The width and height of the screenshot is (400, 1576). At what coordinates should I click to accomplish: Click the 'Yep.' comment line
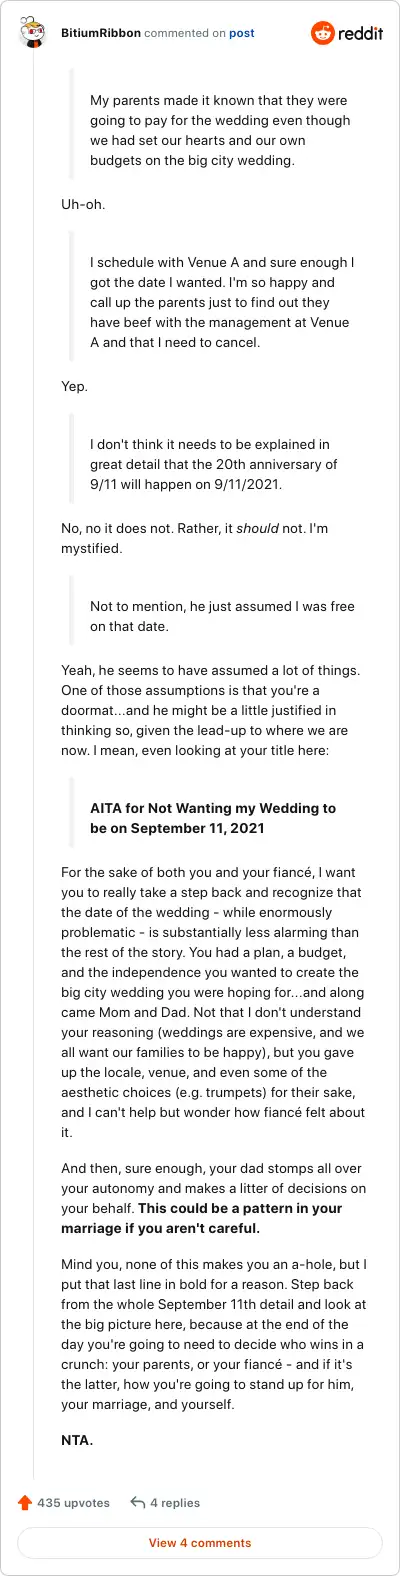tap(74, 386)
